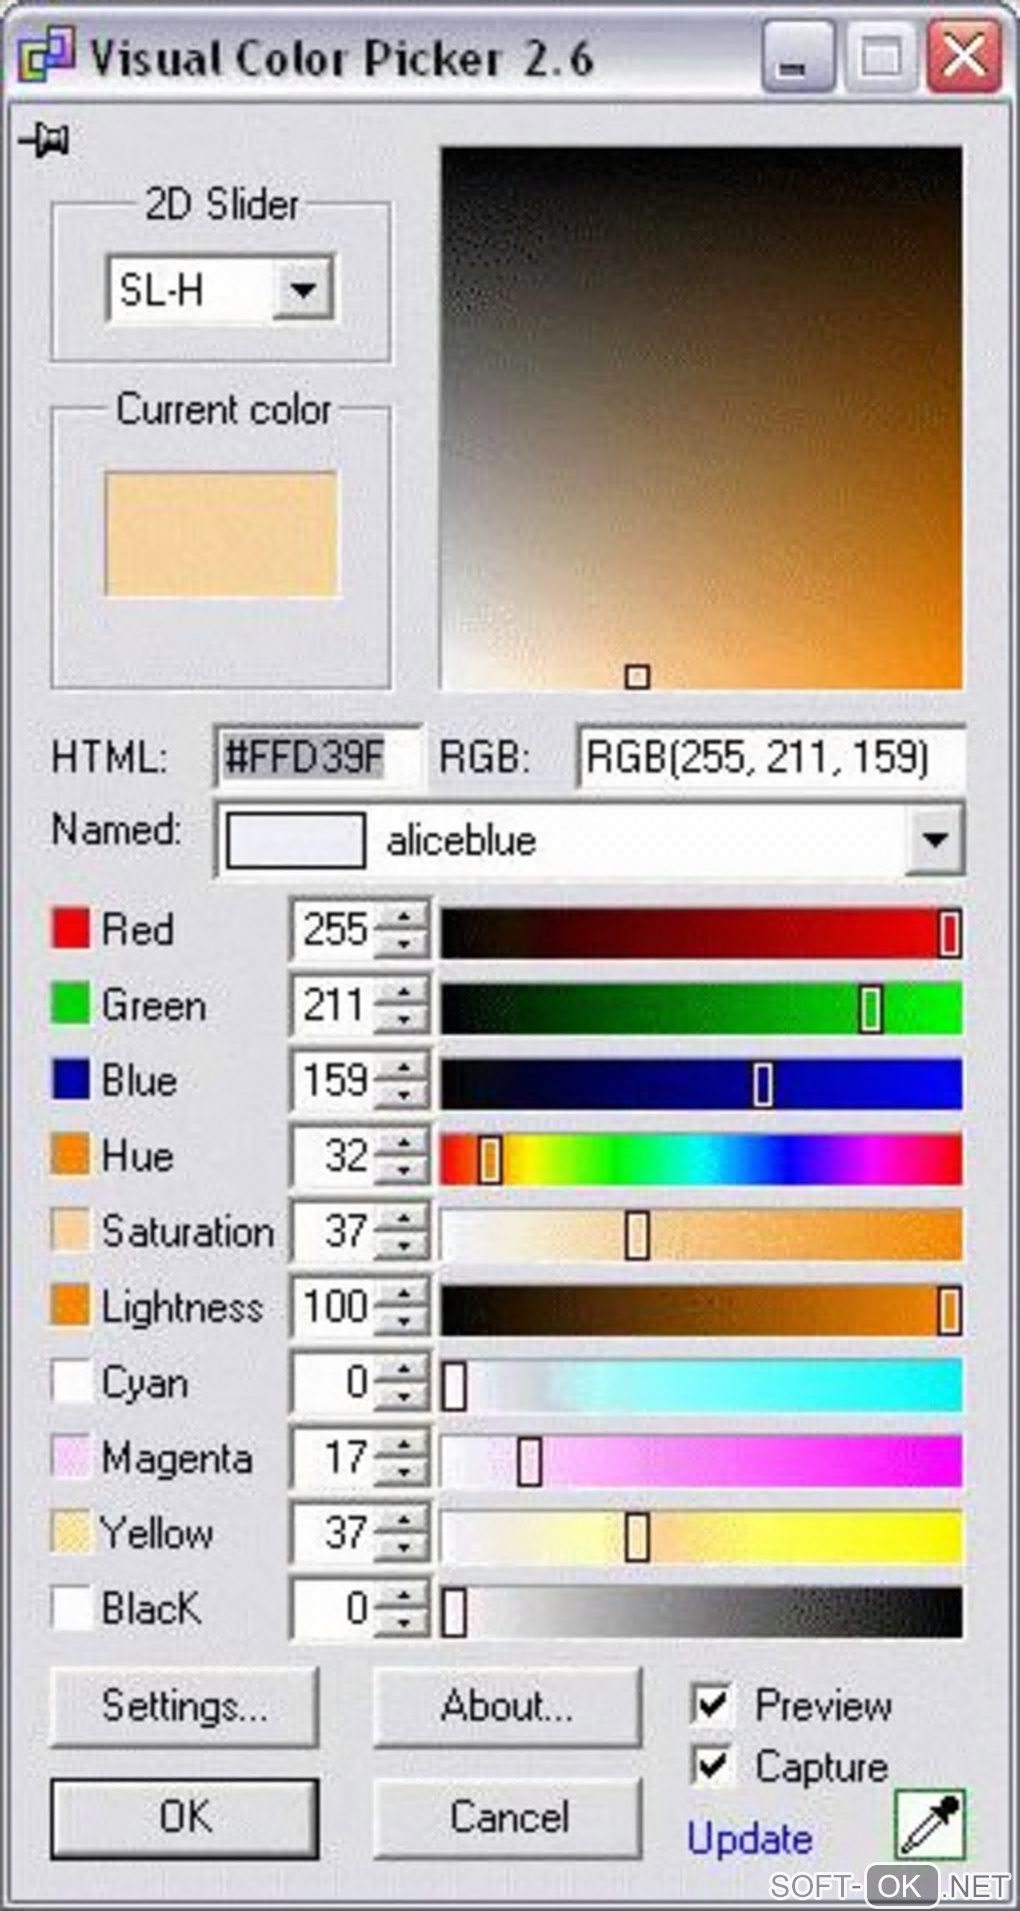Click the Magenta indicator square
Viewport: 1020px width, 1911px height.
[x=70, y=1457]
